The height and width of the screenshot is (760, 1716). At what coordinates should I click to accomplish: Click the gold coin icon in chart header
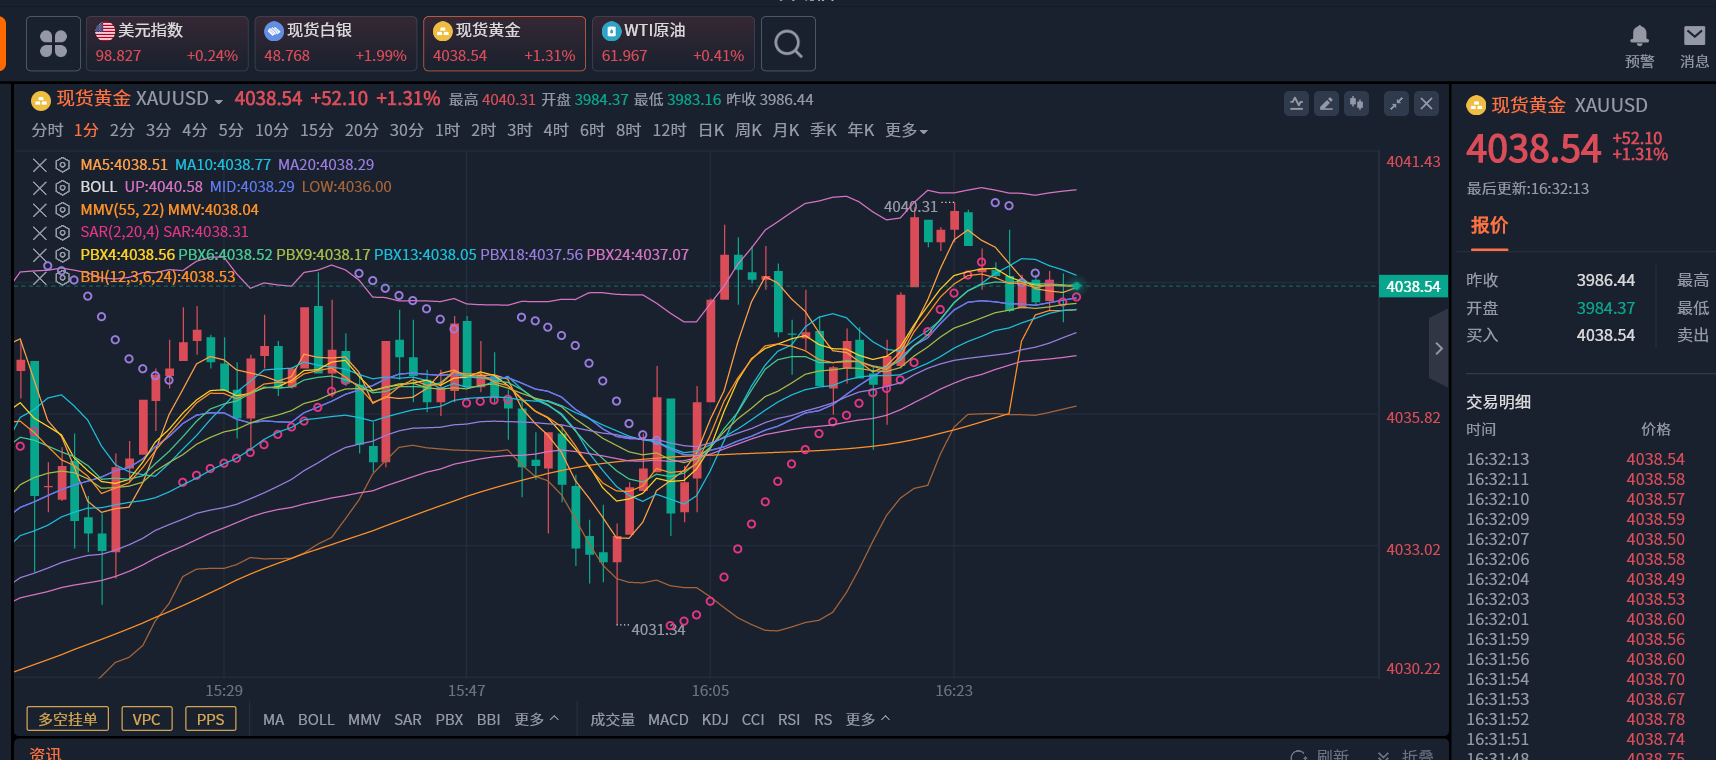tap(41, 100)
